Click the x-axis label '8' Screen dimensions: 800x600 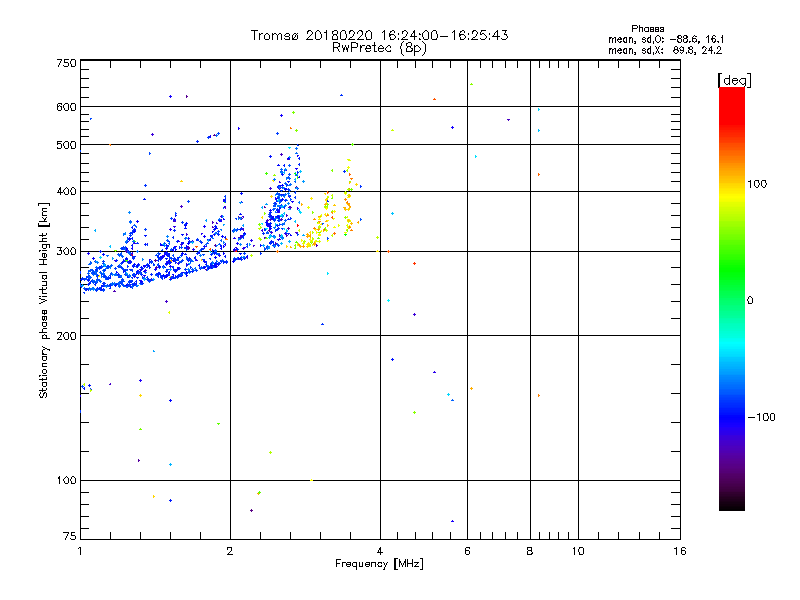(530, 551)
